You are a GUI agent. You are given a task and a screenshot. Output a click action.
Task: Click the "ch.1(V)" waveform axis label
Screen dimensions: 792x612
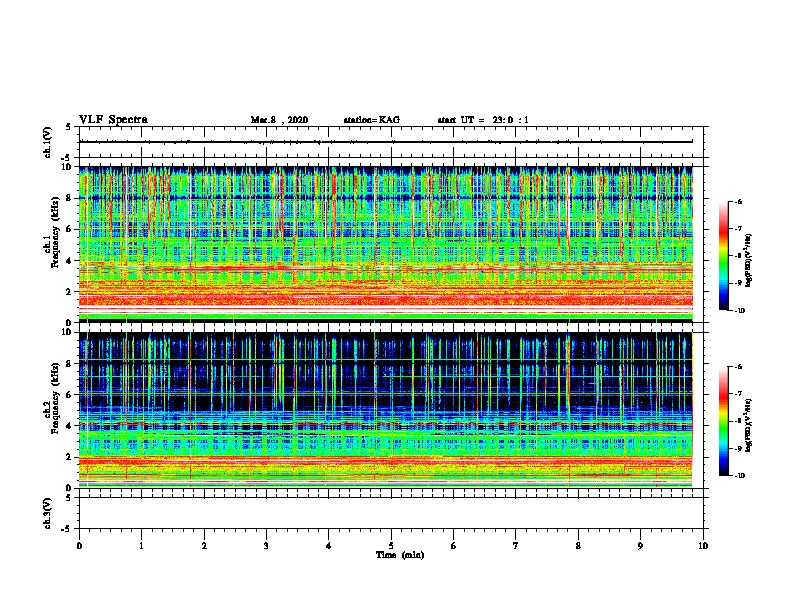[x=47, y=142]
